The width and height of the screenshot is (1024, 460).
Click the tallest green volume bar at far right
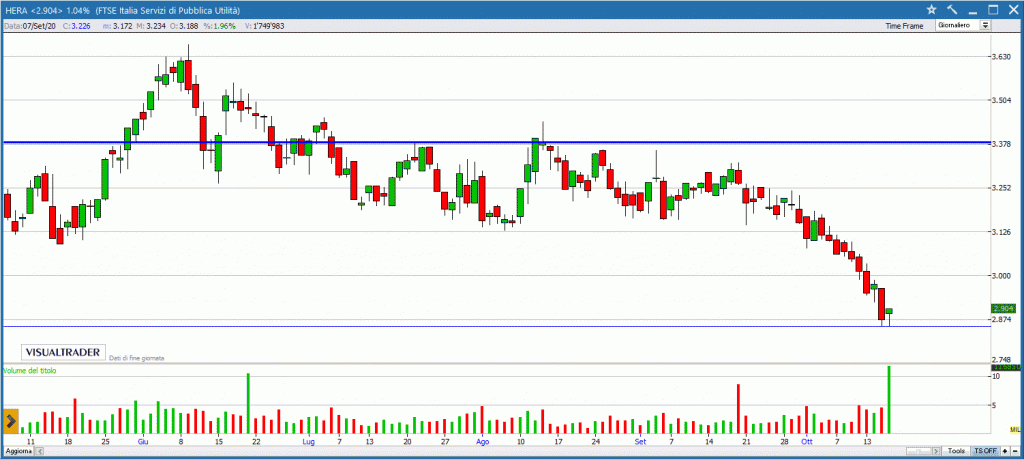tap(889, 399)
